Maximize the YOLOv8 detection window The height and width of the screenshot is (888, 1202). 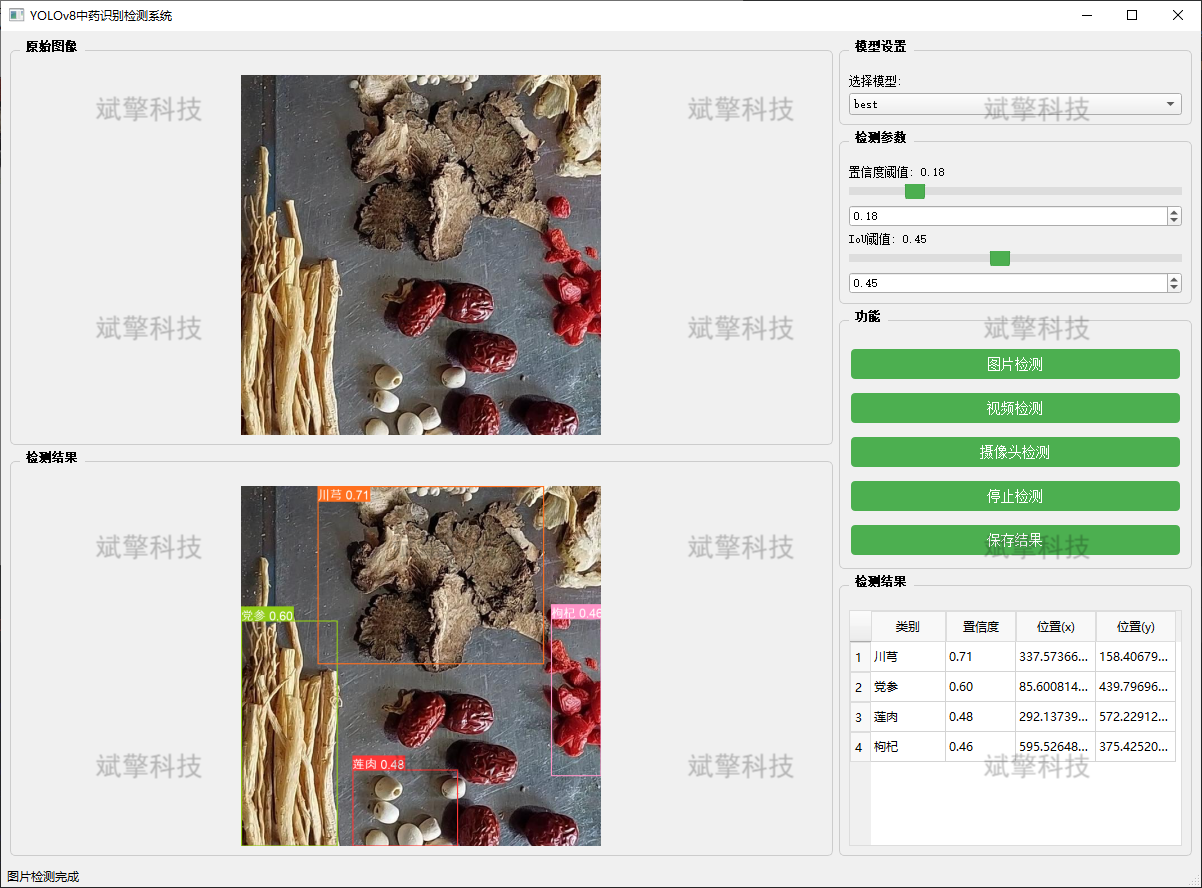(x=1132, y=15)
